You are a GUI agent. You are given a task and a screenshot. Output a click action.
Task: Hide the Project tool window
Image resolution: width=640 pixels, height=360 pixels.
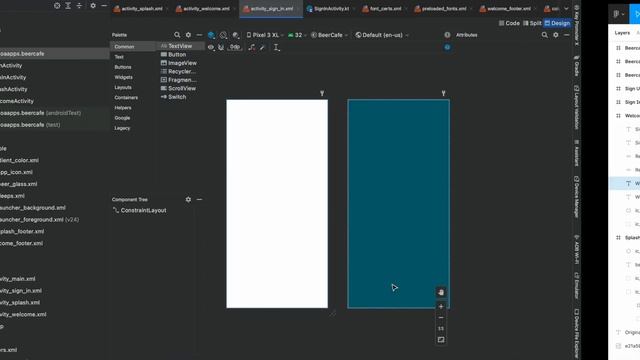click(104, 6)
